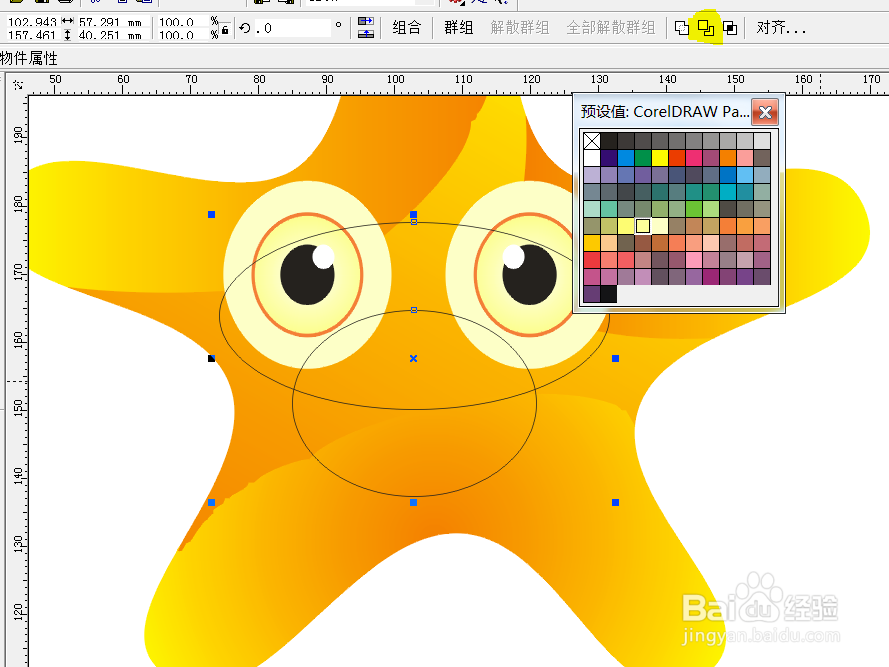This screenshot has height=667, width=889.
Task: Open the 对齐 alignment dialog
Action: click(777, 27)
